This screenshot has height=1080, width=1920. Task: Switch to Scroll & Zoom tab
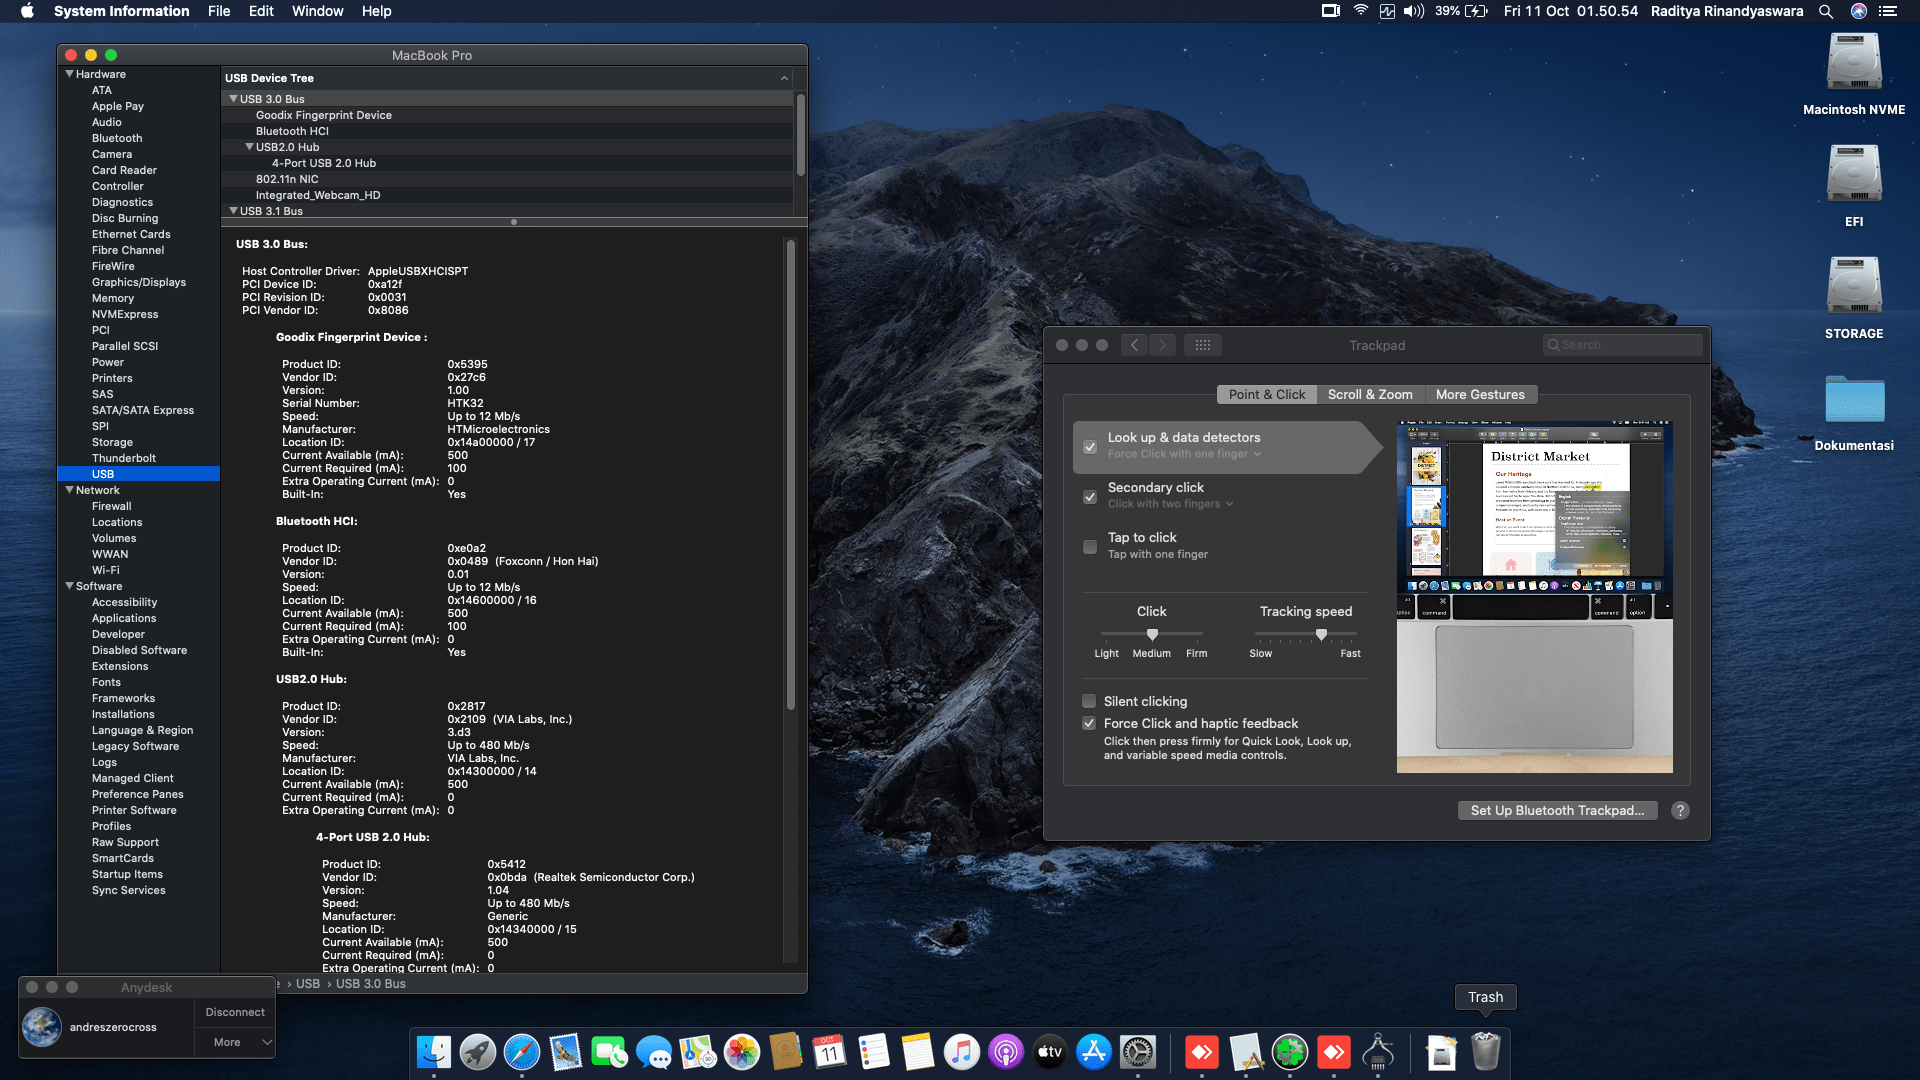coord(1370,395)
